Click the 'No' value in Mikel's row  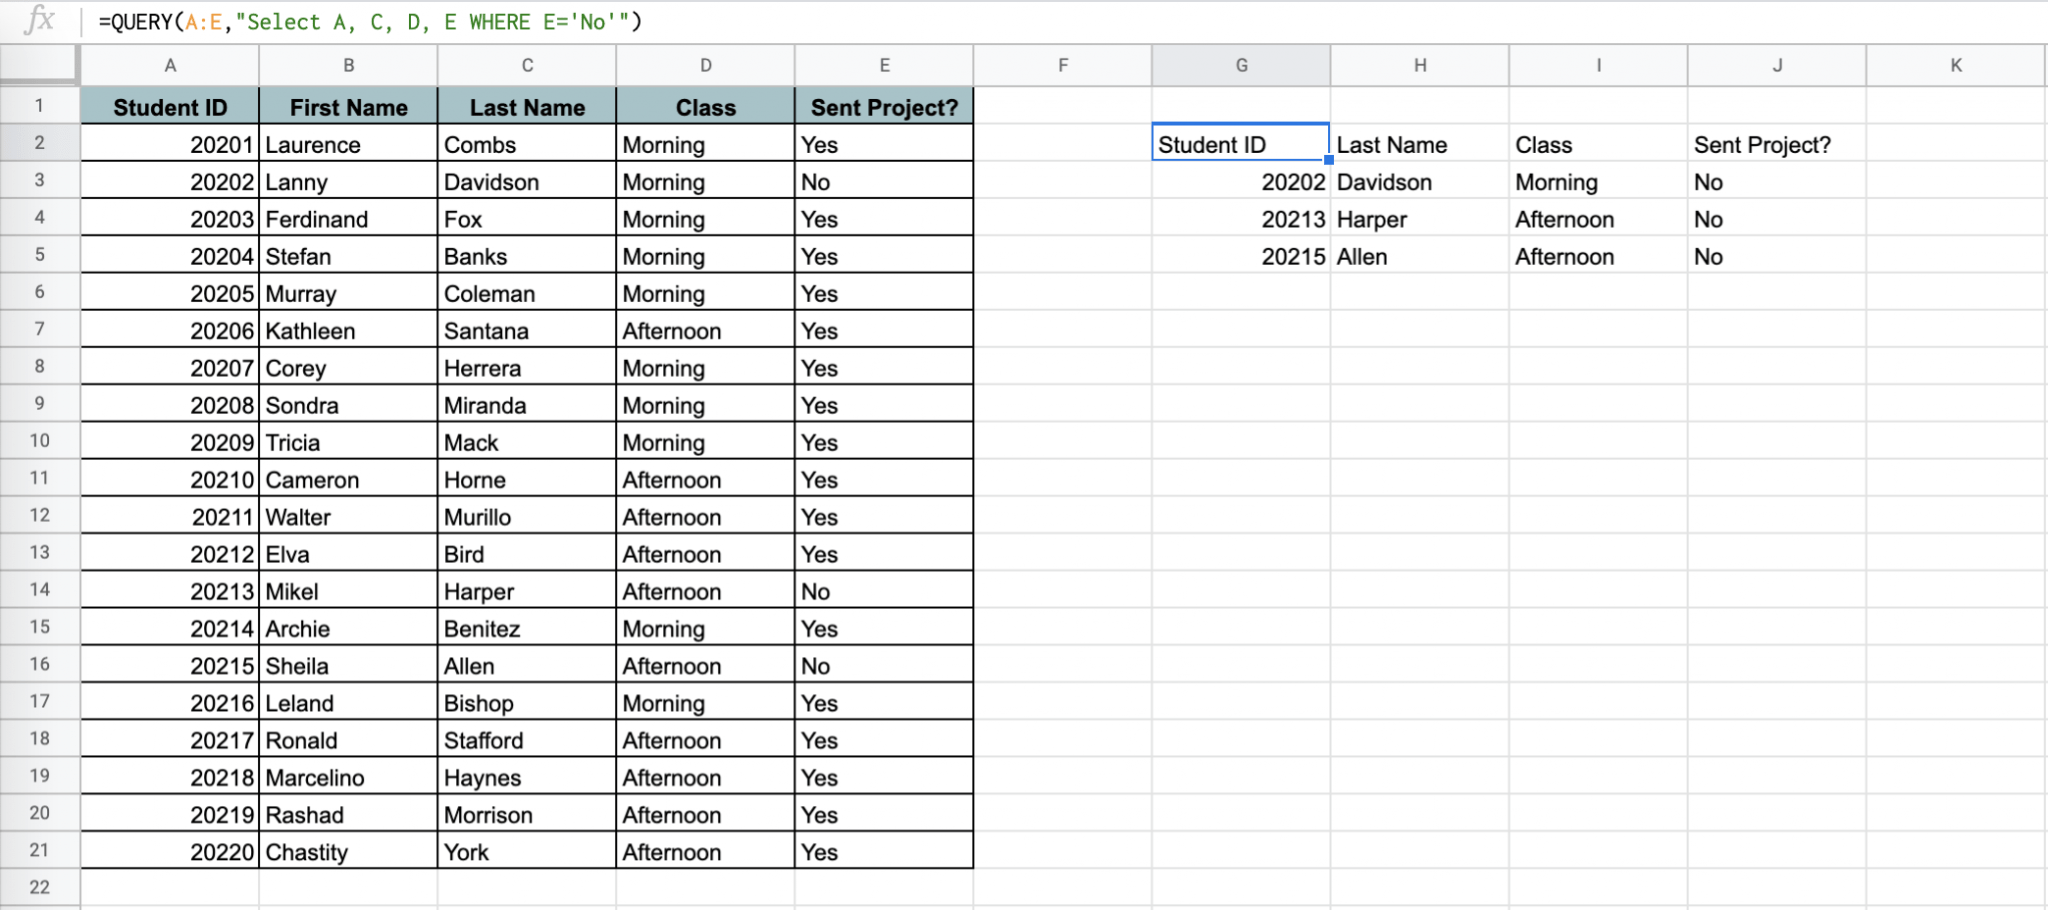884,591
